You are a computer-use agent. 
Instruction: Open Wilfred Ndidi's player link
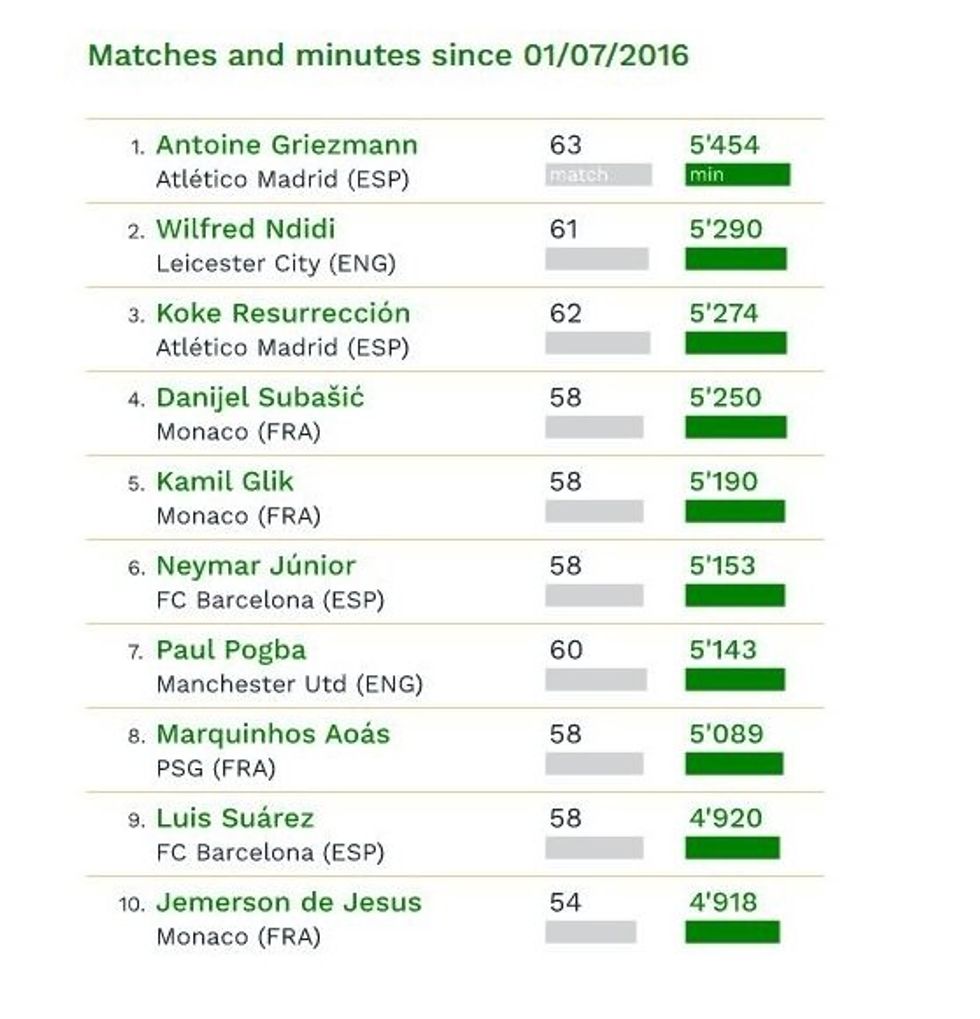tap(245, 230)
